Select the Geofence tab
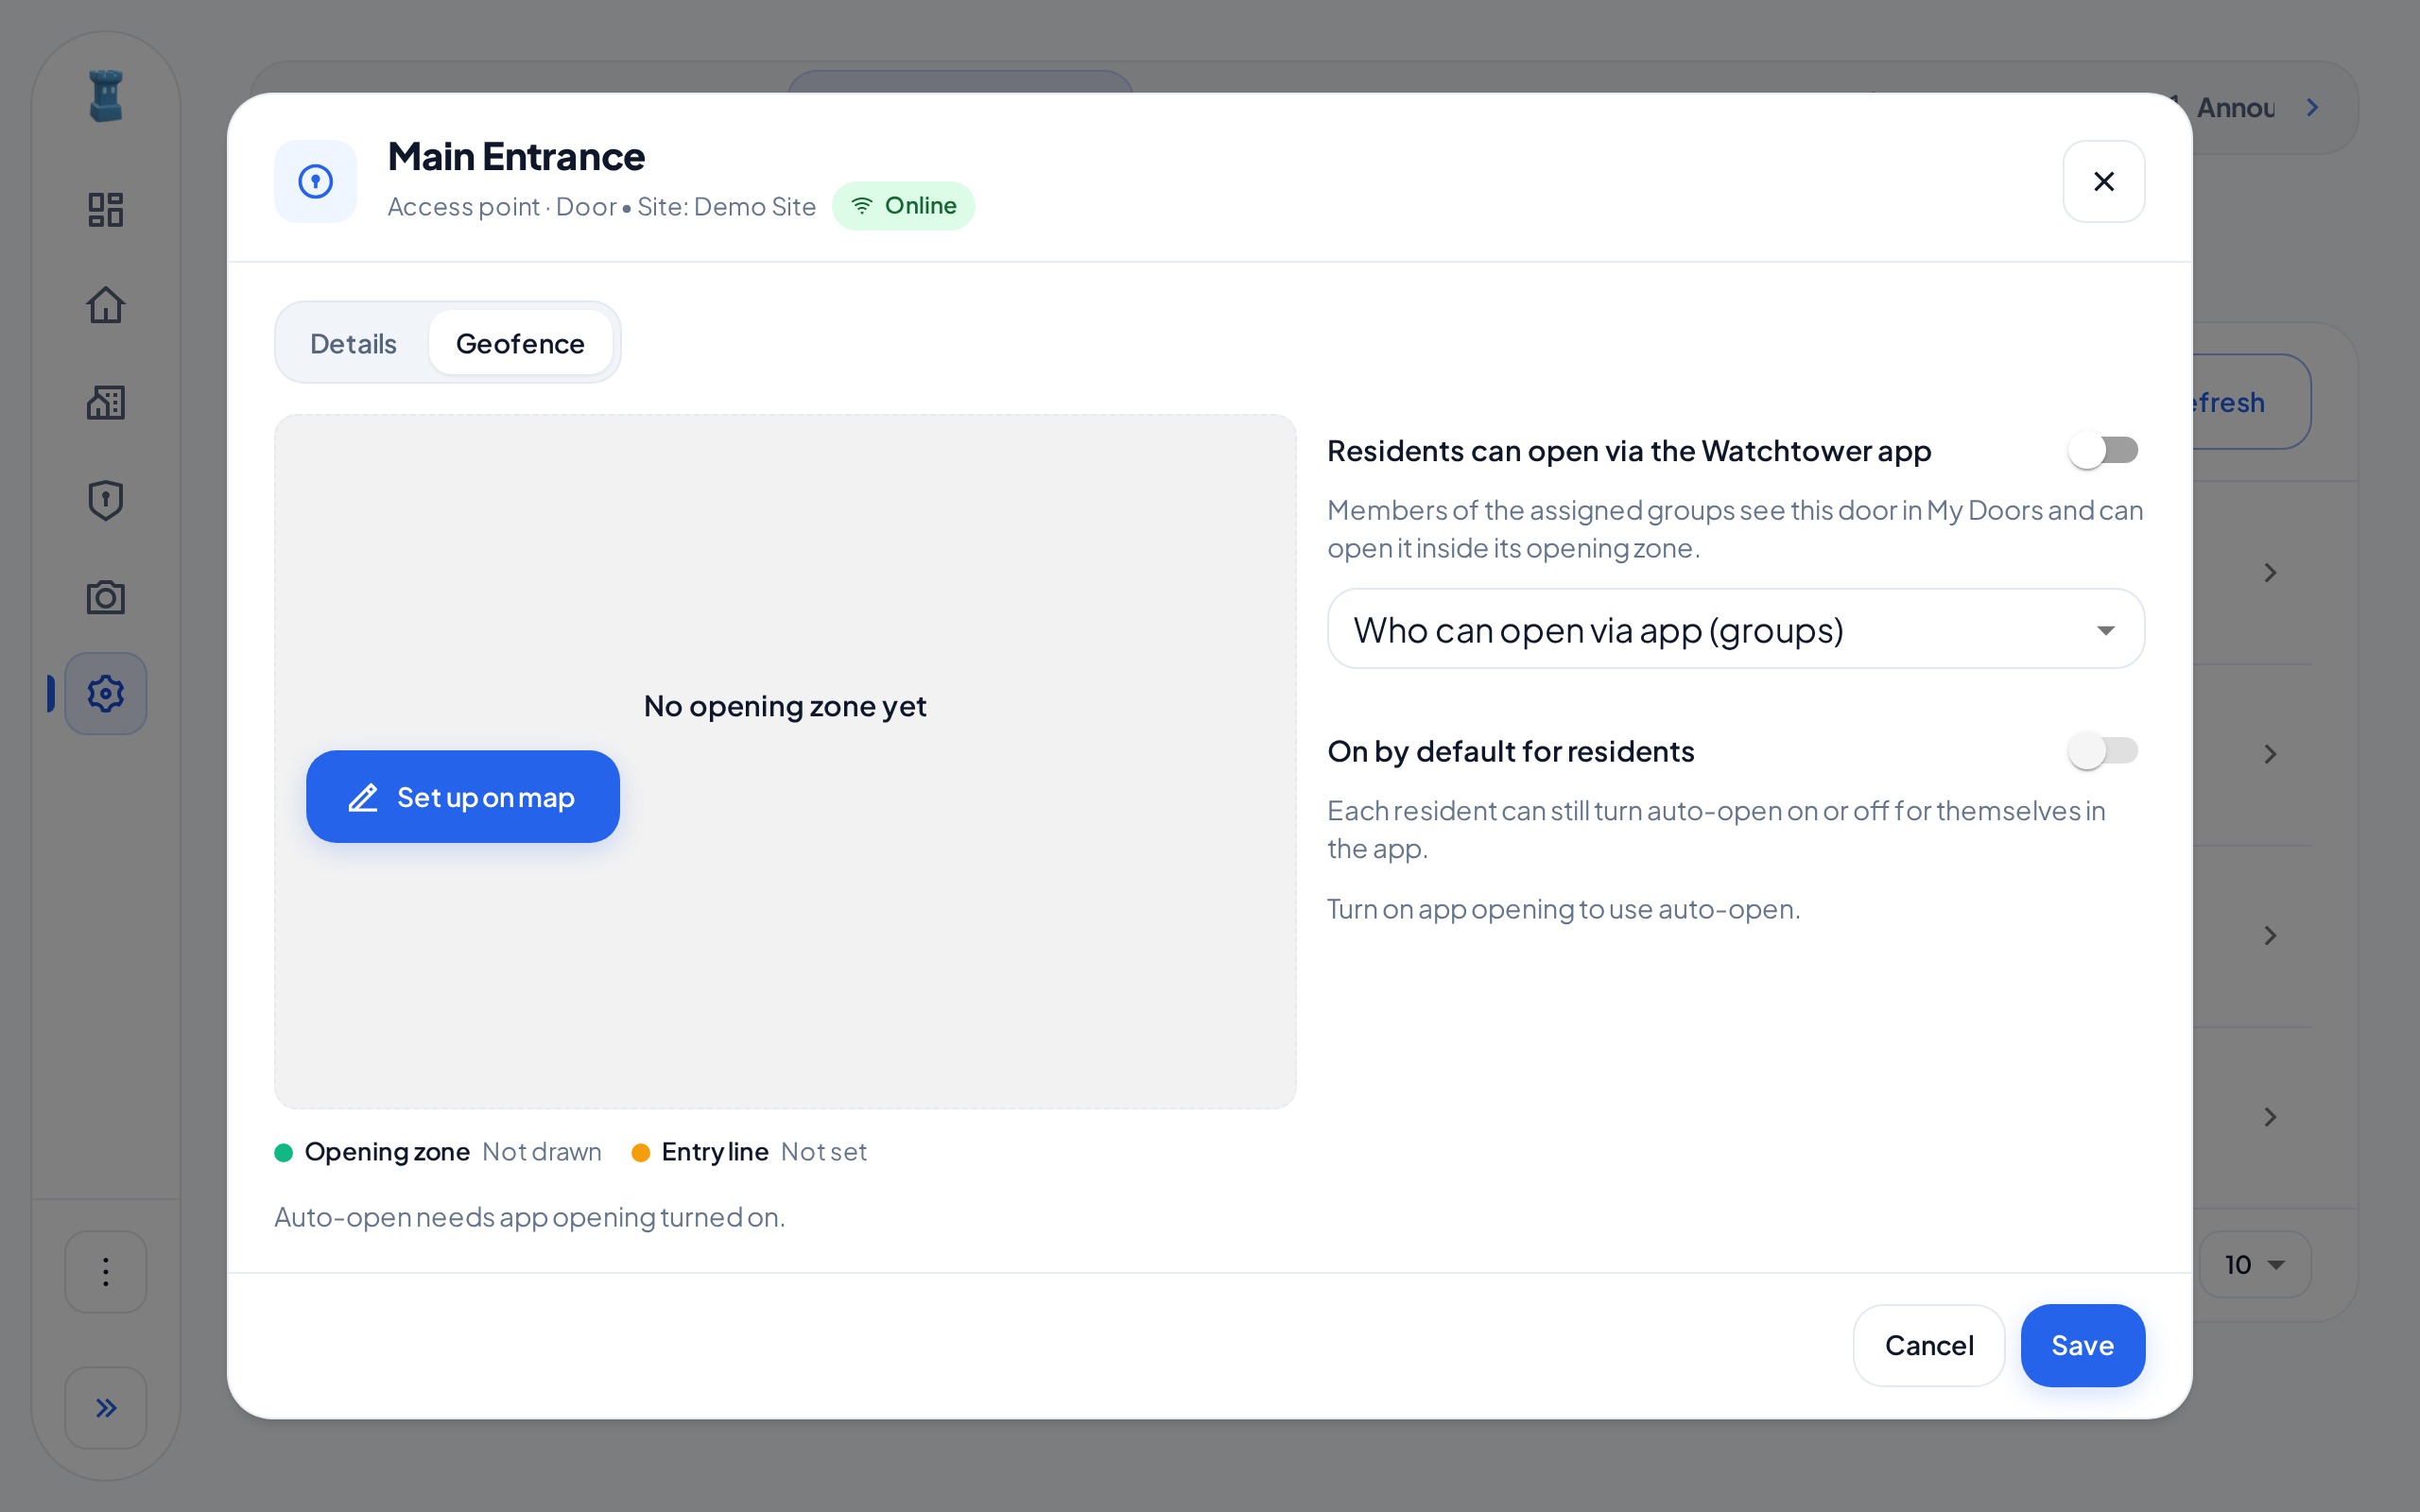This screenshot has height=1512, width=2420. (x=520, y=343)
